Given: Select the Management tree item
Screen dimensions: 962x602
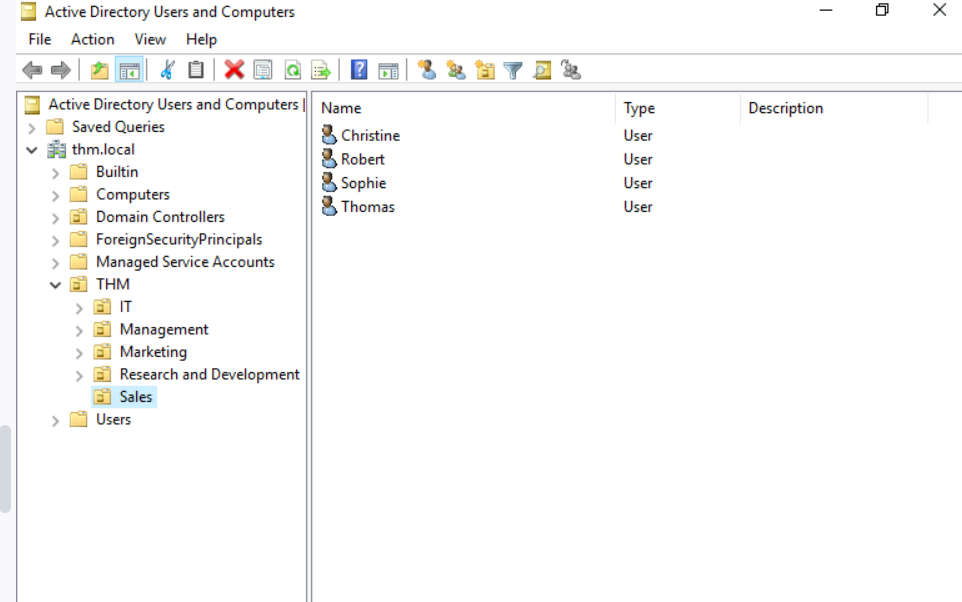Looking at the screenshot, I should pyautogui.click(x=164, y=330).
